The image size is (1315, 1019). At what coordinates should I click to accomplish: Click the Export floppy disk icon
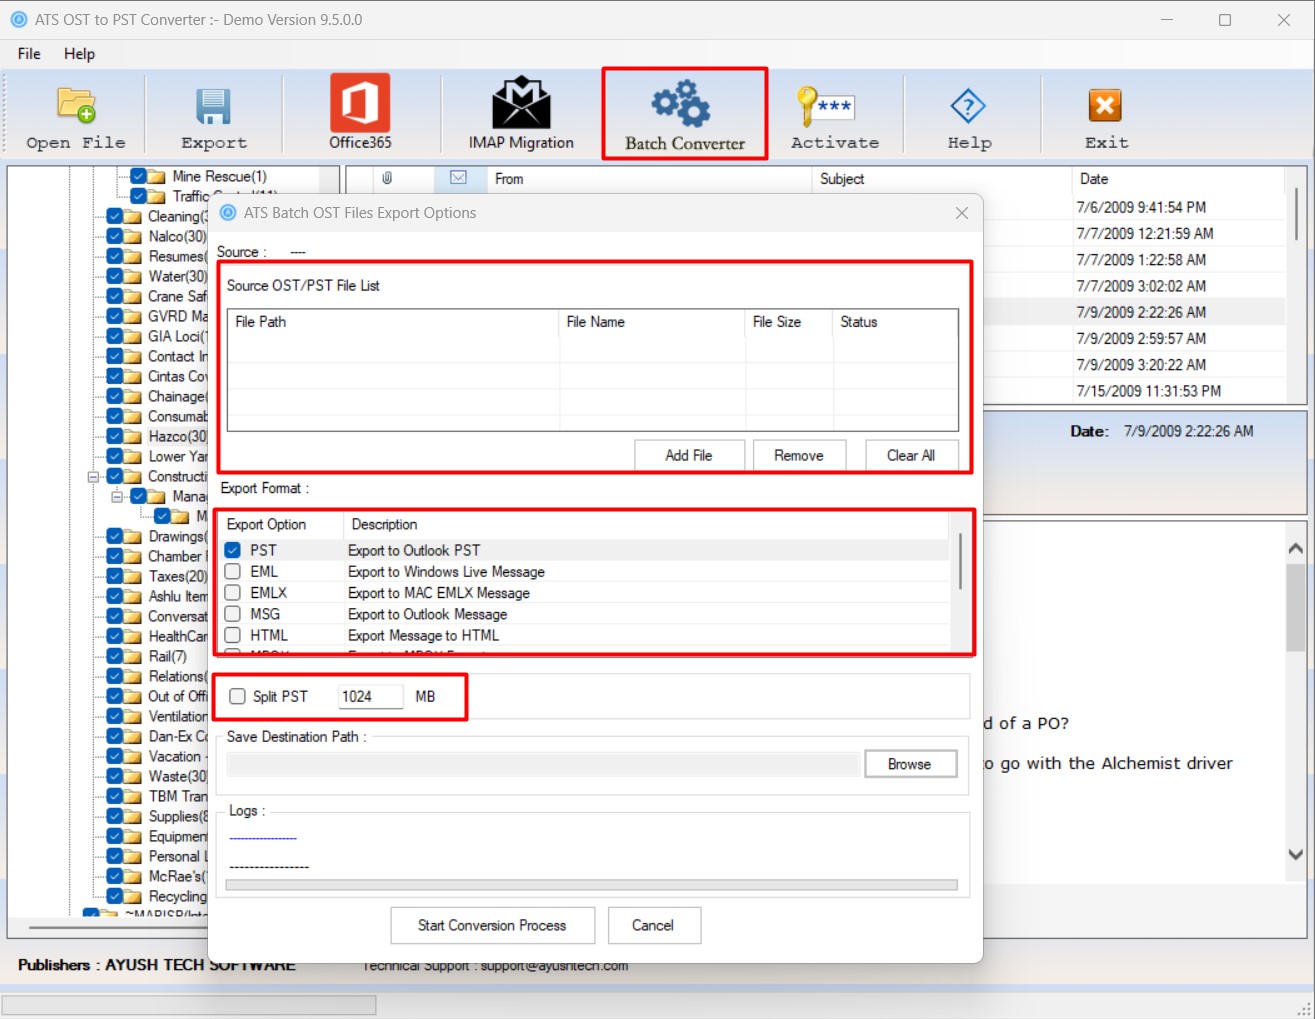tap(213, 106)
